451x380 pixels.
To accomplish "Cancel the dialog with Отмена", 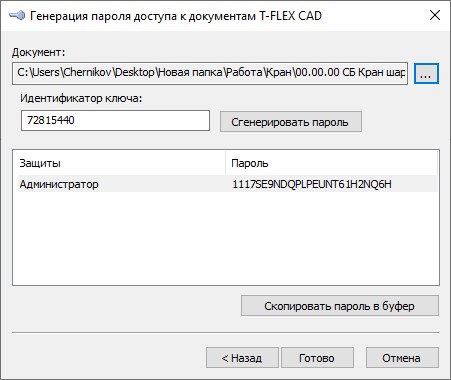I will (x=402, y=358).
